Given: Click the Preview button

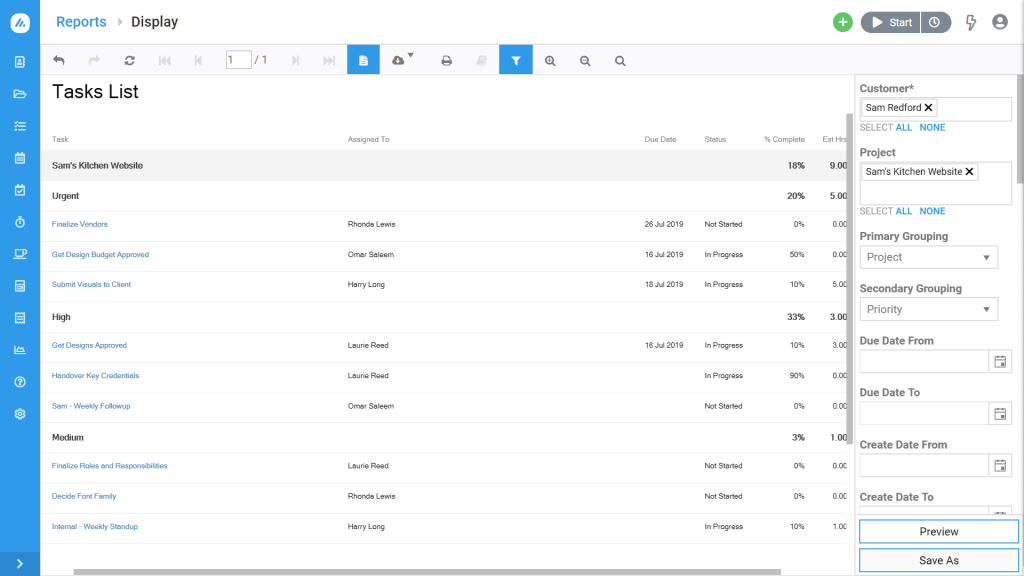Looking at the screenshot, I should pyautogui.click(x=938, y=532).
